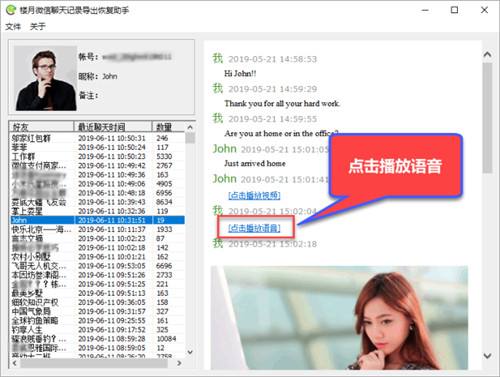
Task: Click the time cell 2019-06-11 10:49:36
Action: click(x=112, y=175)
